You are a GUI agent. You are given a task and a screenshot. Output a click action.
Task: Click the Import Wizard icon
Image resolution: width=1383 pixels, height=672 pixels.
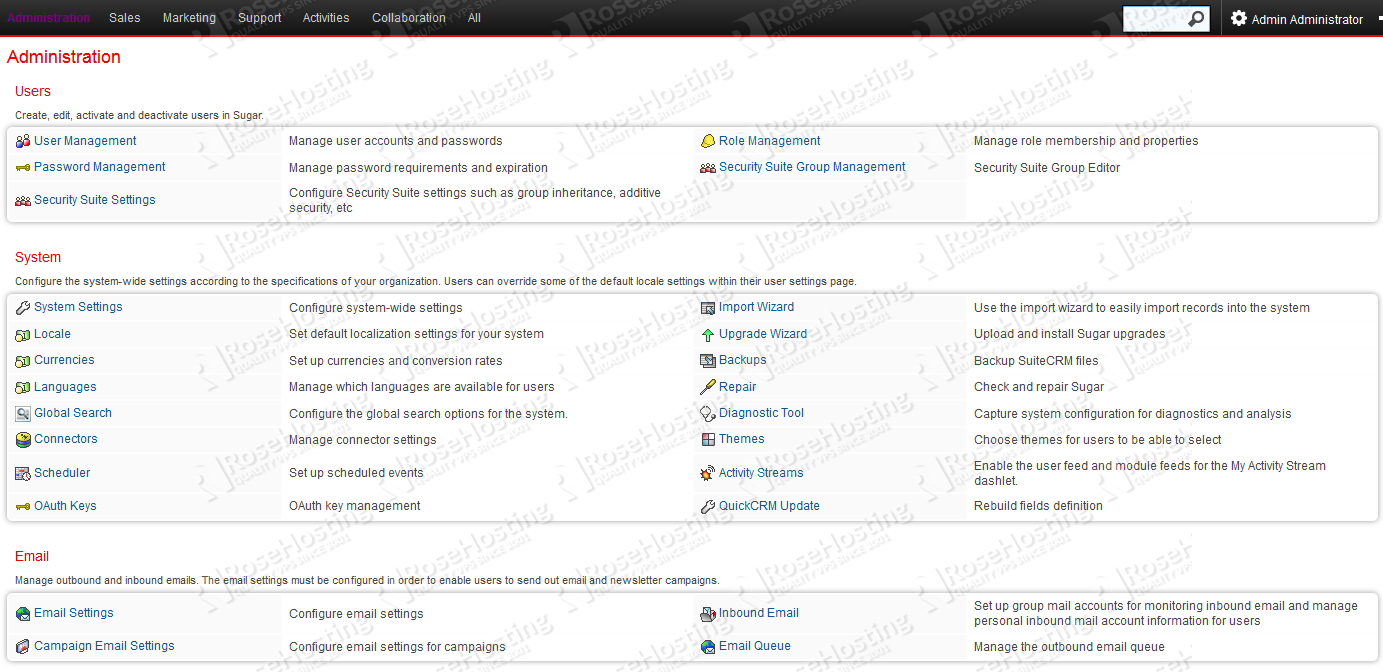[708, 308]
